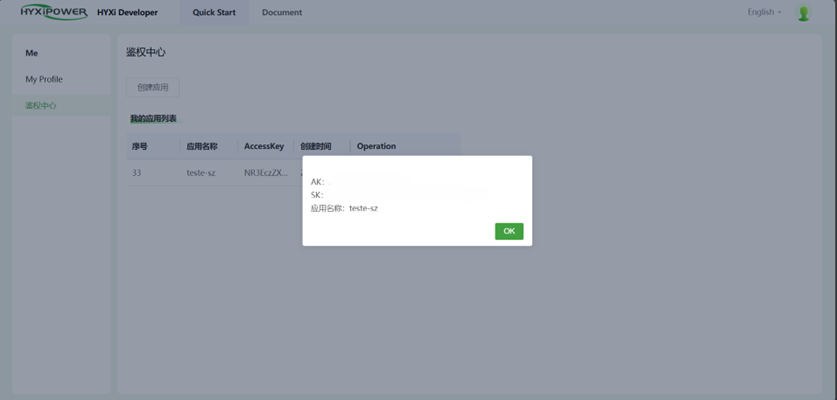
Task: Select 鉴权中心 in the sidebar
Action: click(x=41, y=105)
